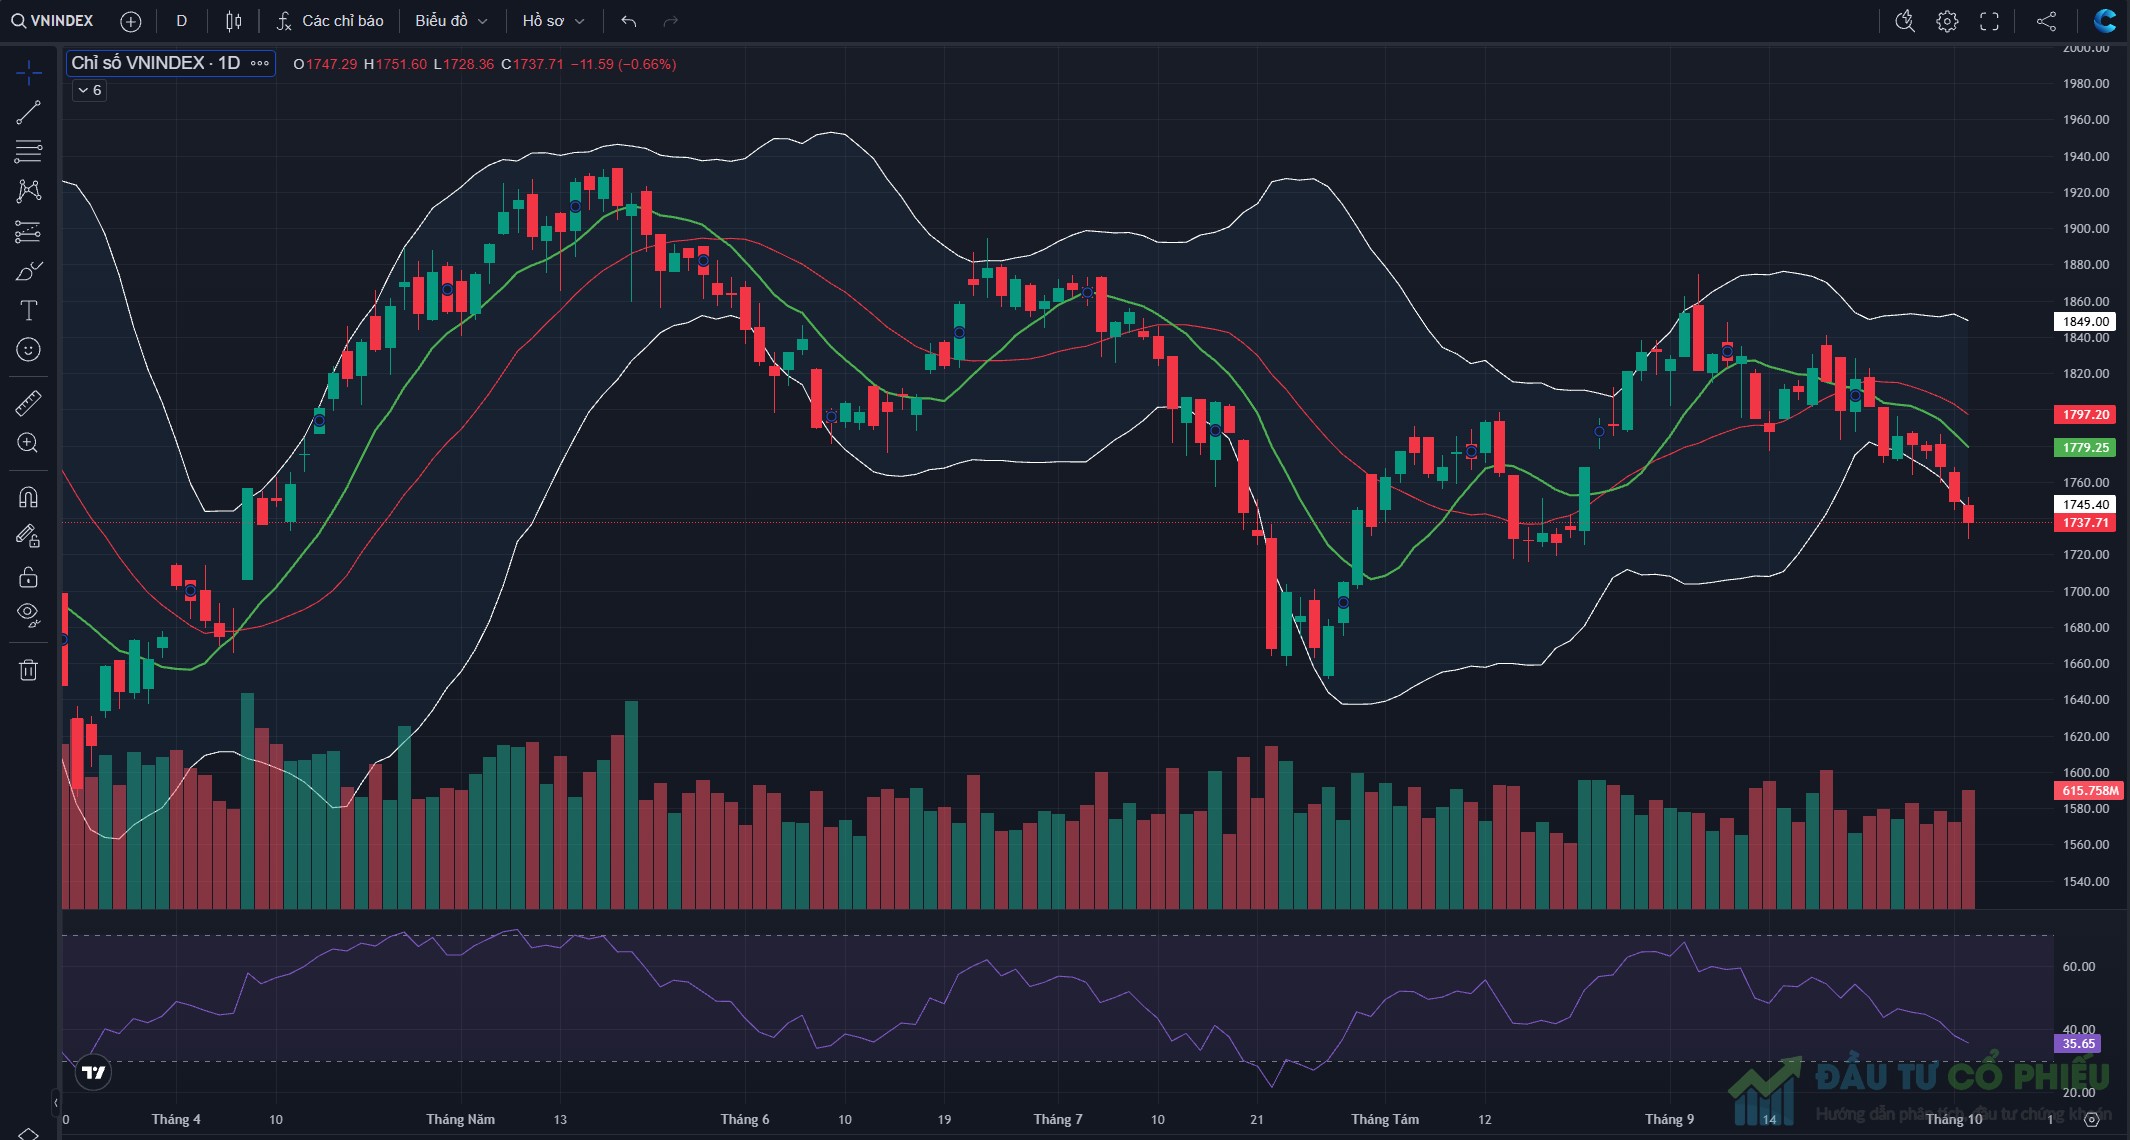Open pattern drawing tools
2130x1140 pixels.
click(28, 191)
